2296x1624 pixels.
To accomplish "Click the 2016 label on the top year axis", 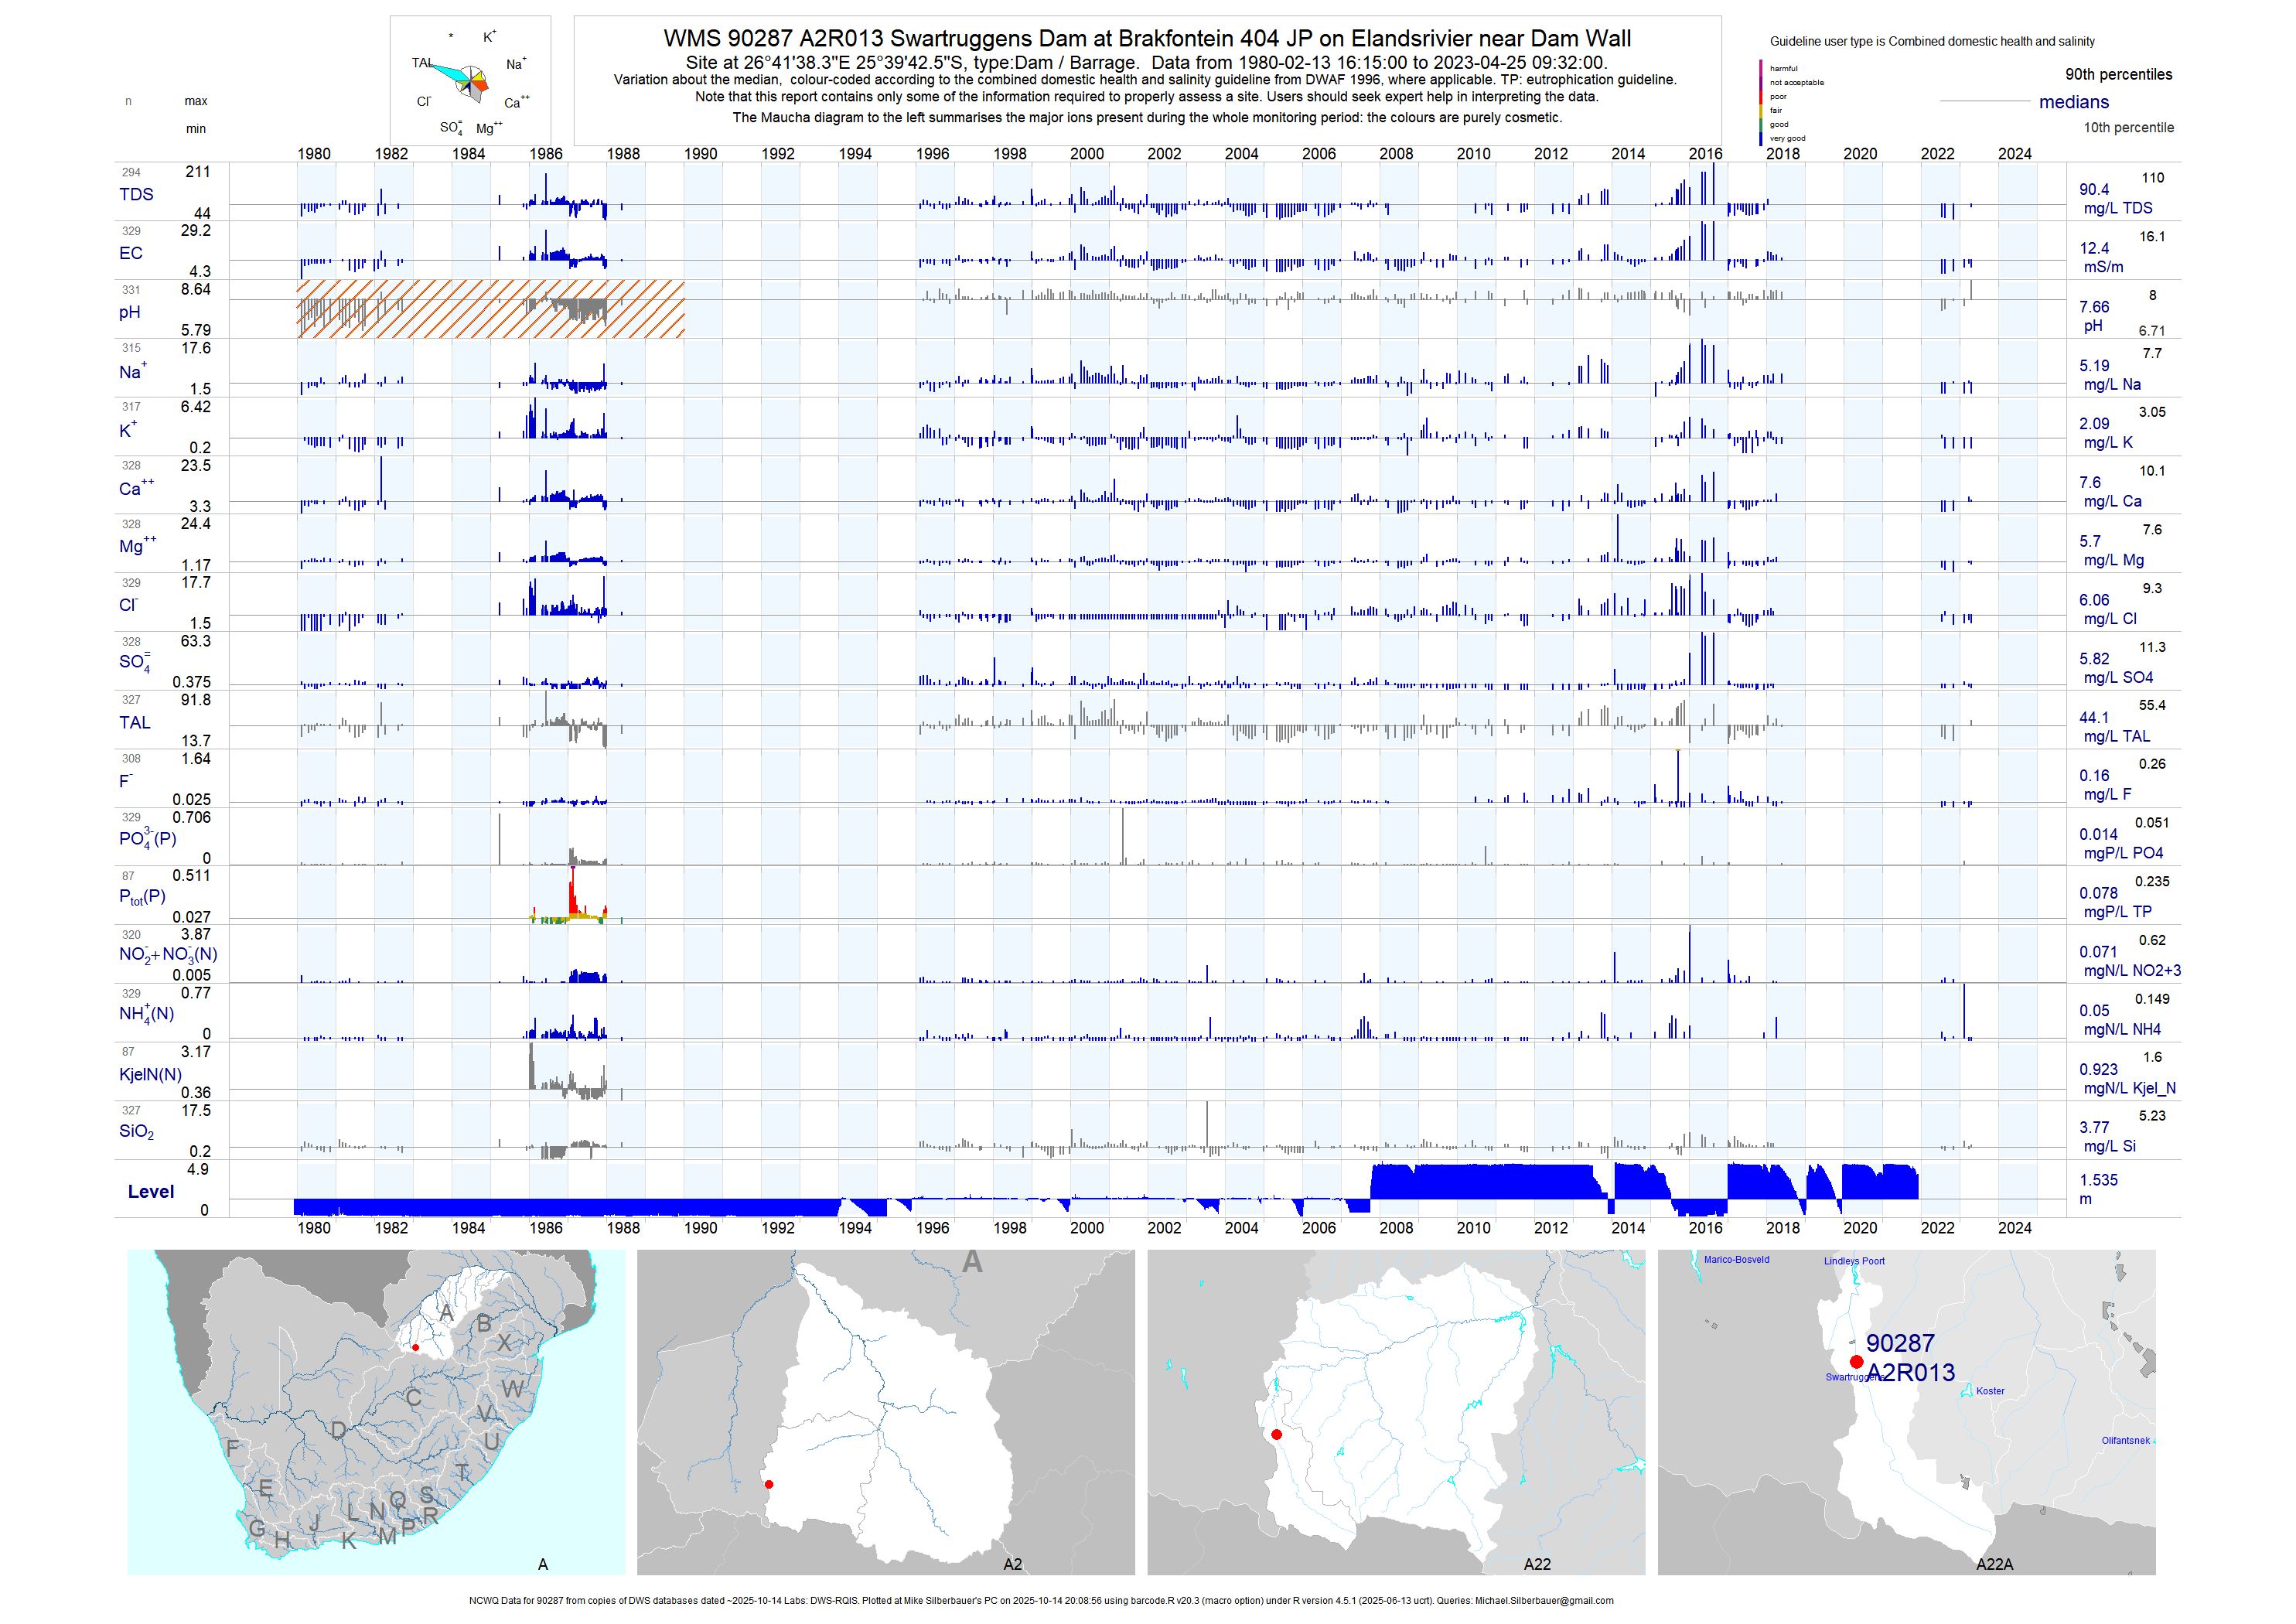I will (1705, 154).
